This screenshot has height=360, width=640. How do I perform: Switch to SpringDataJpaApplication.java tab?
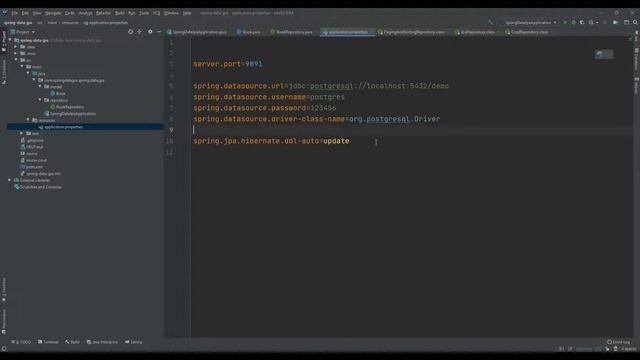click(197, 32)
